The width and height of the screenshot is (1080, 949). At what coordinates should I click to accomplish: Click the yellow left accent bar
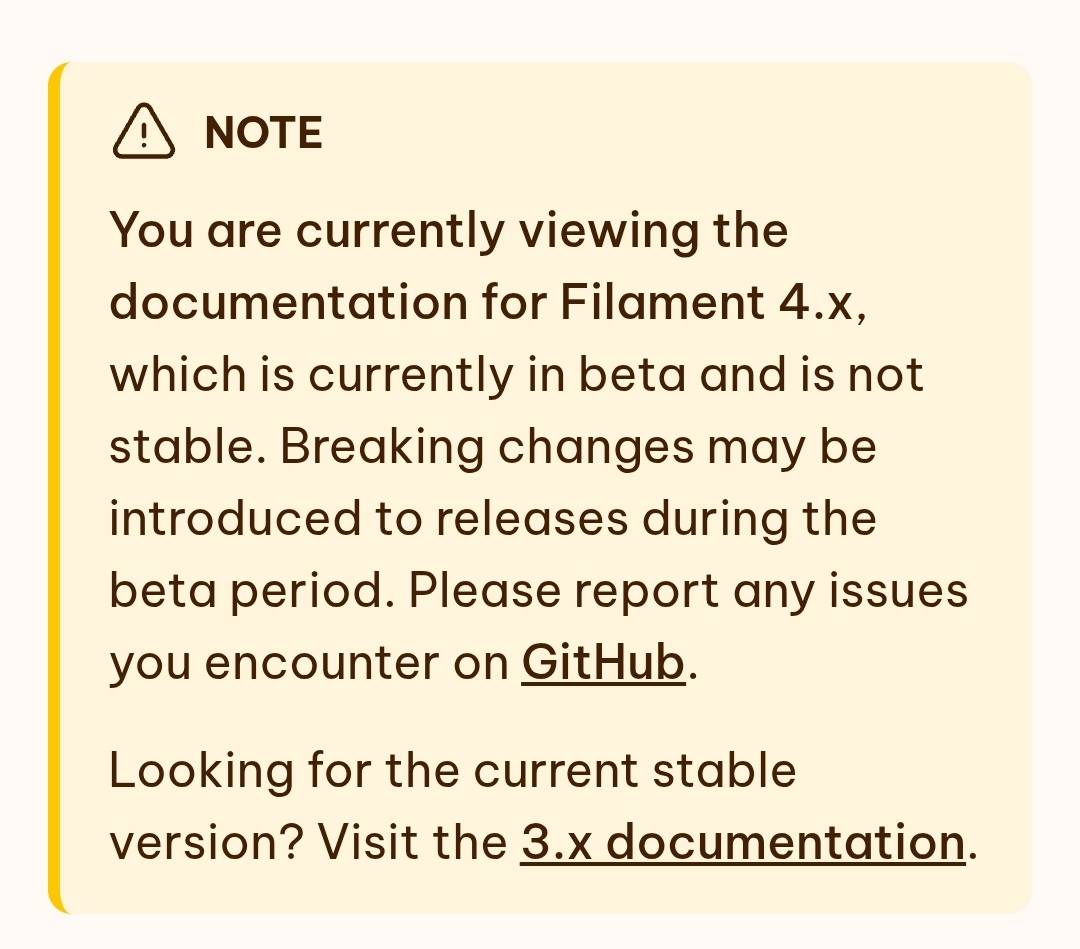pos(56,488)
